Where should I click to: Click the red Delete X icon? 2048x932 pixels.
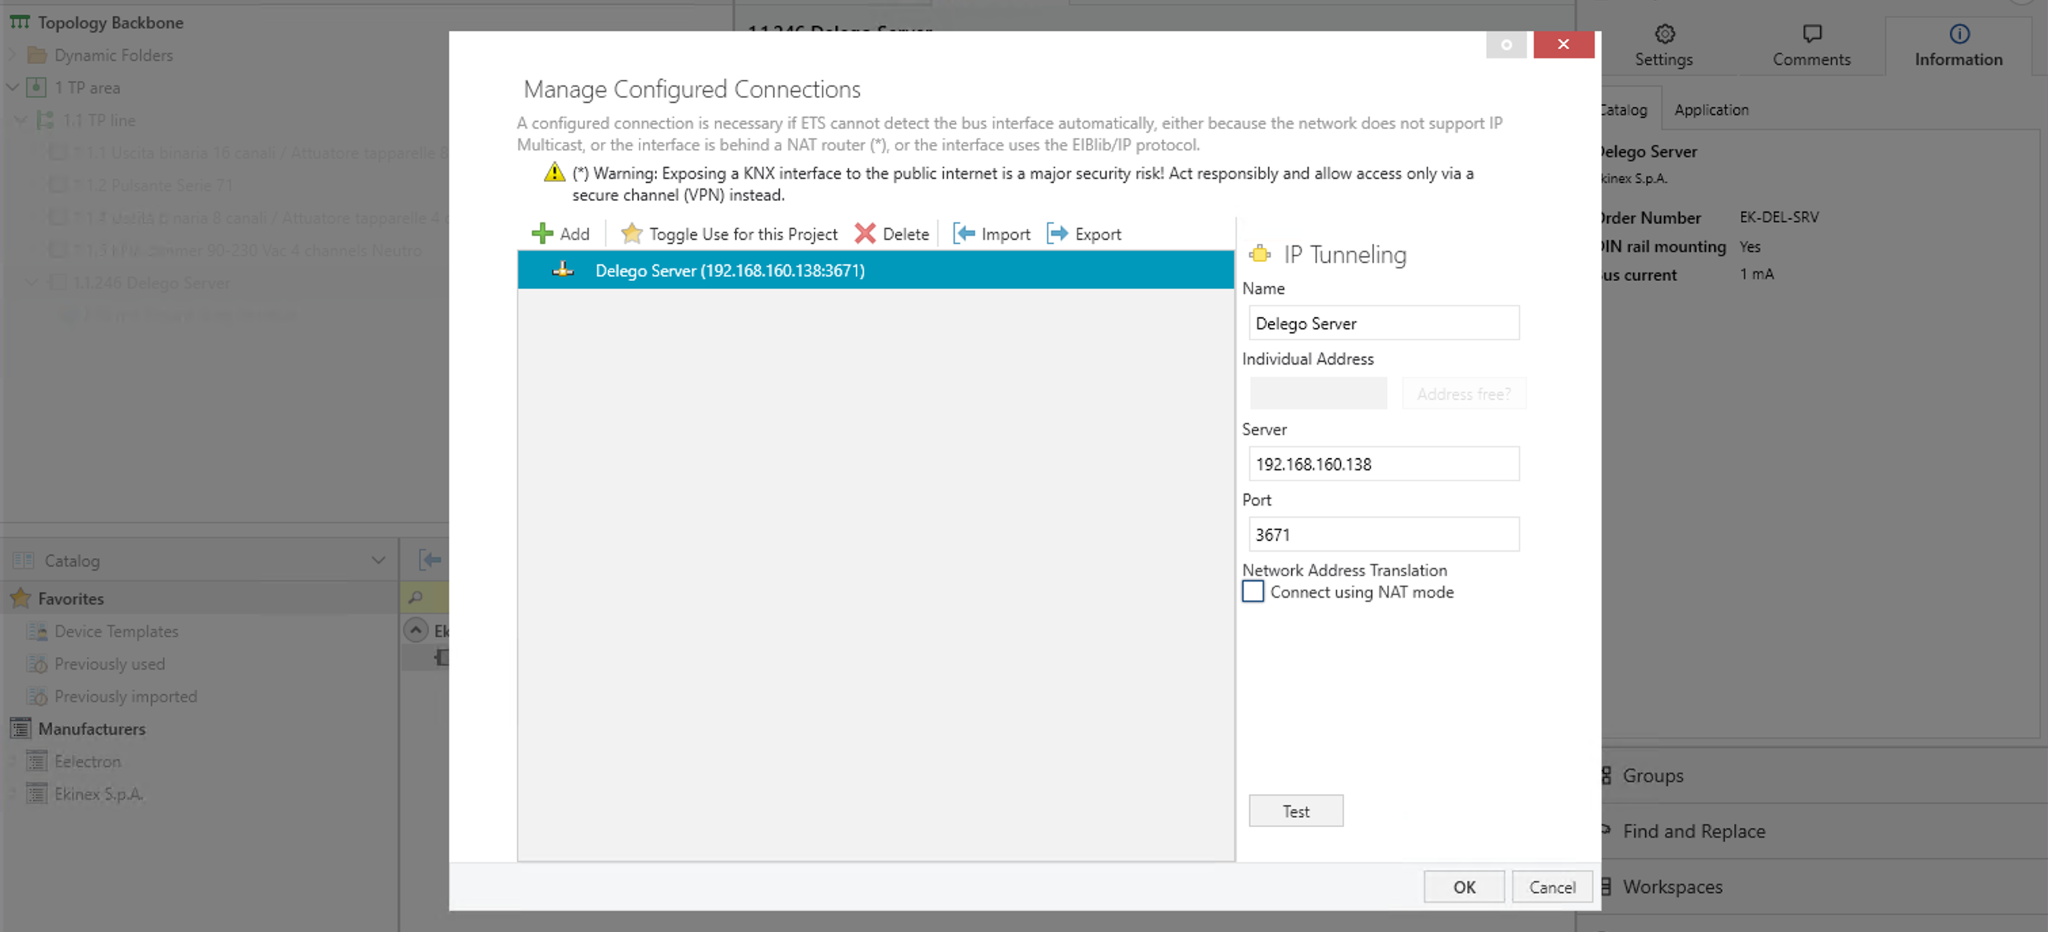(x=865, y=234)
